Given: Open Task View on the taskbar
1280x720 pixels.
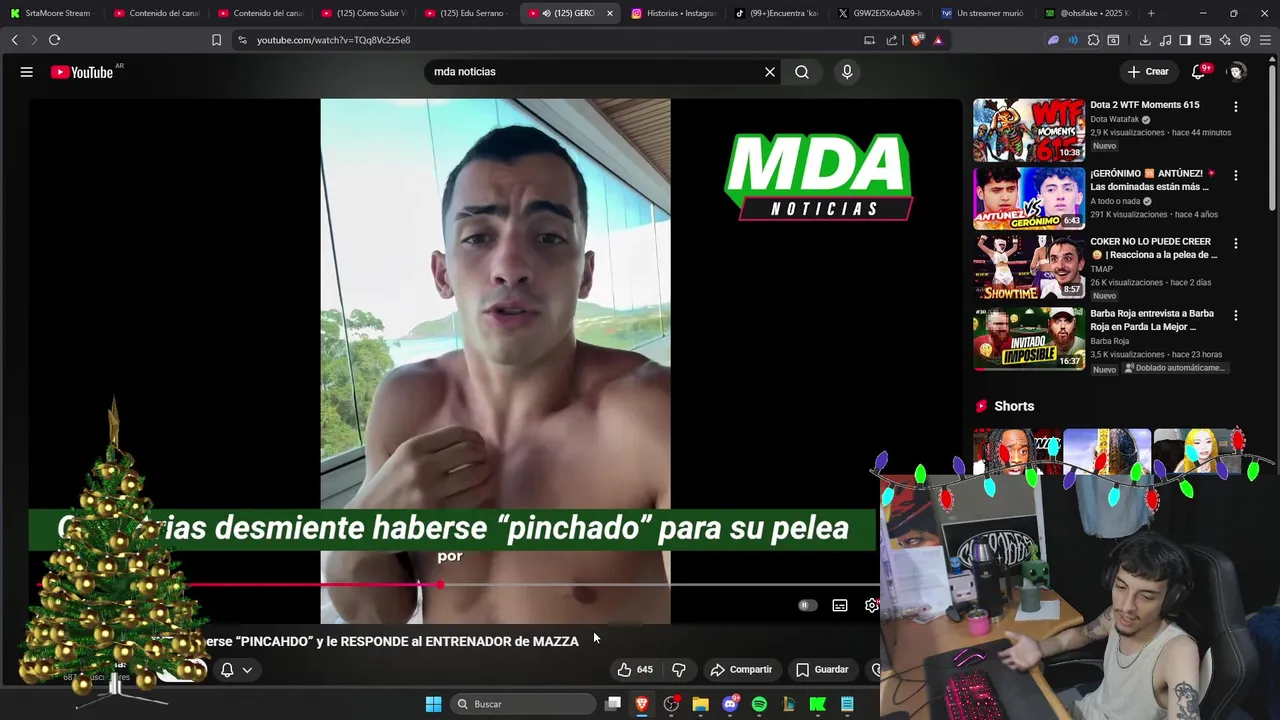Looking at the screenshot, I should tap(613, 704).
